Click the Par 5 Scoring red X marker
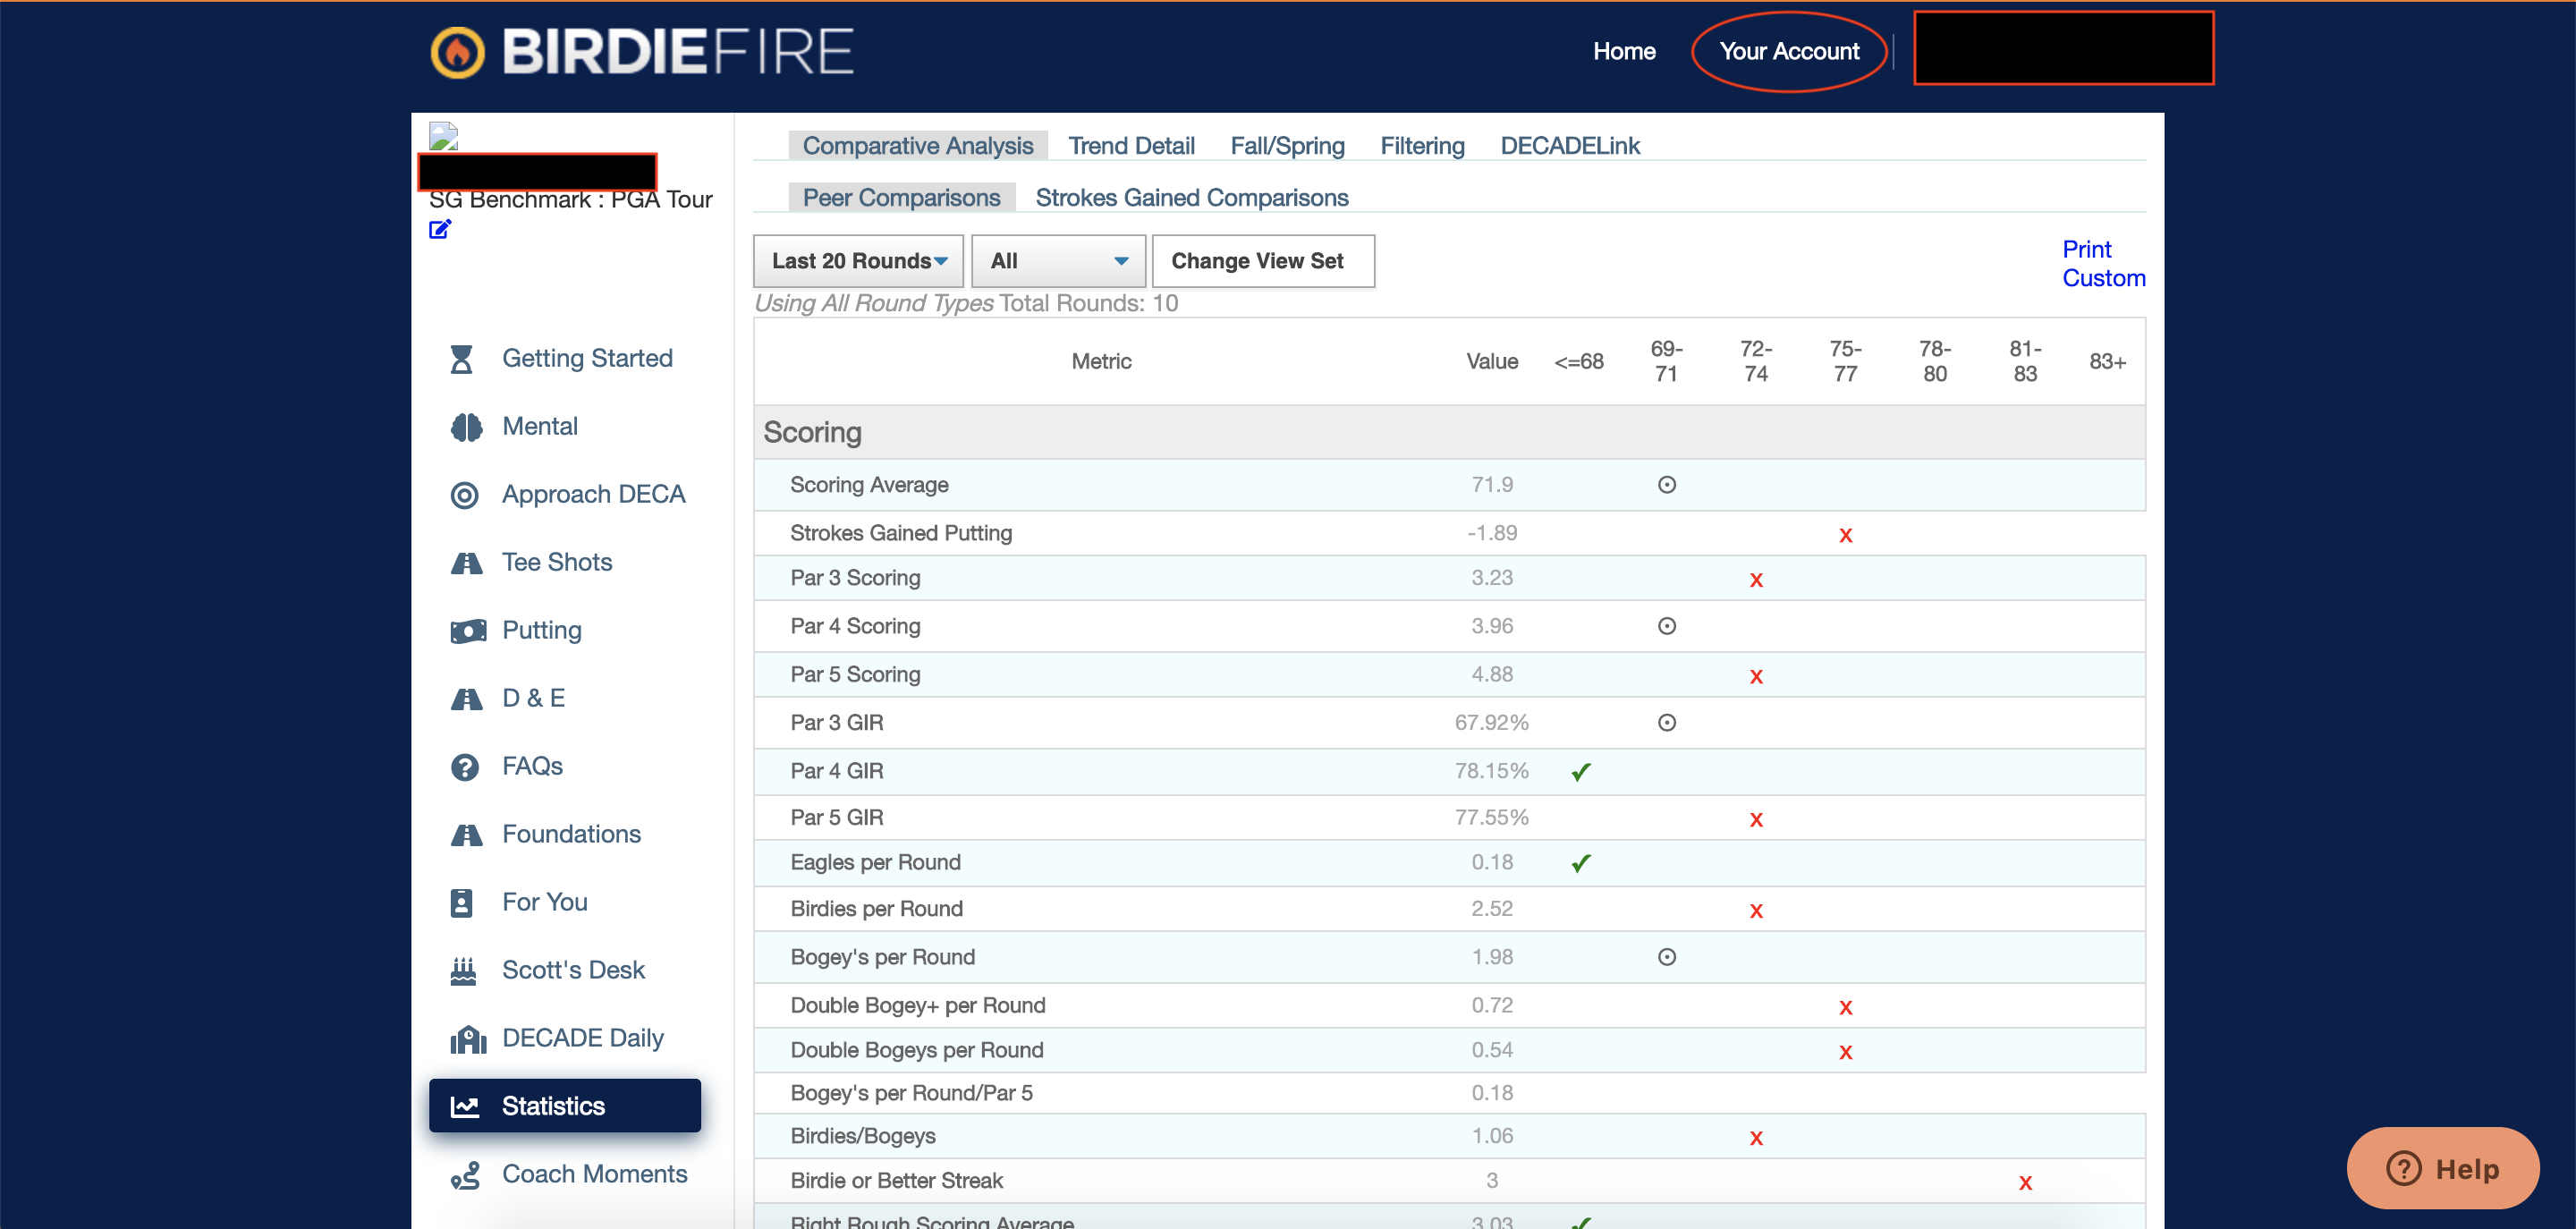Screen dimensions: 2576x1229 [1755, 677]
